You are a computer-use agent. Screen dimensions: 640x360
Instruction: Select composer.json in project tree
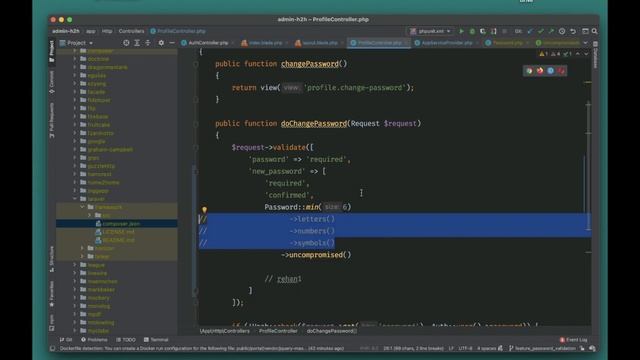click(121, 224)
